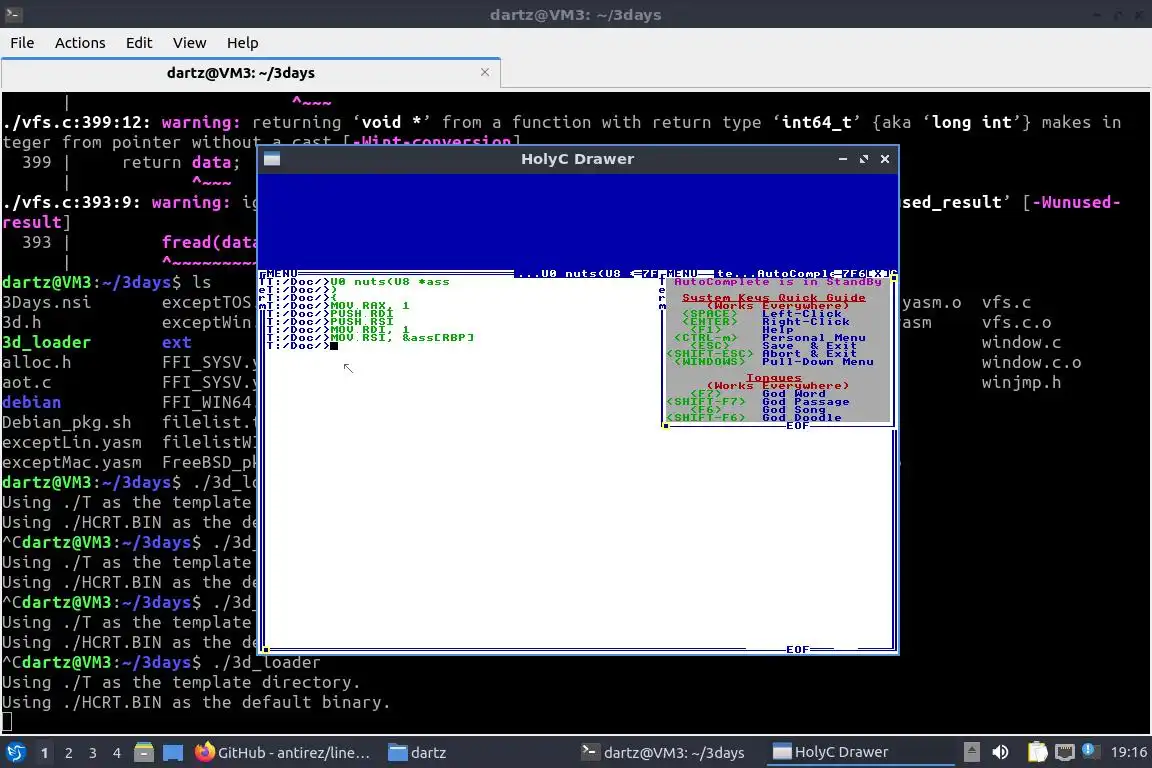1152x768 pixels.
Task: Click the Save & Exit link
Action: (809, 345)
